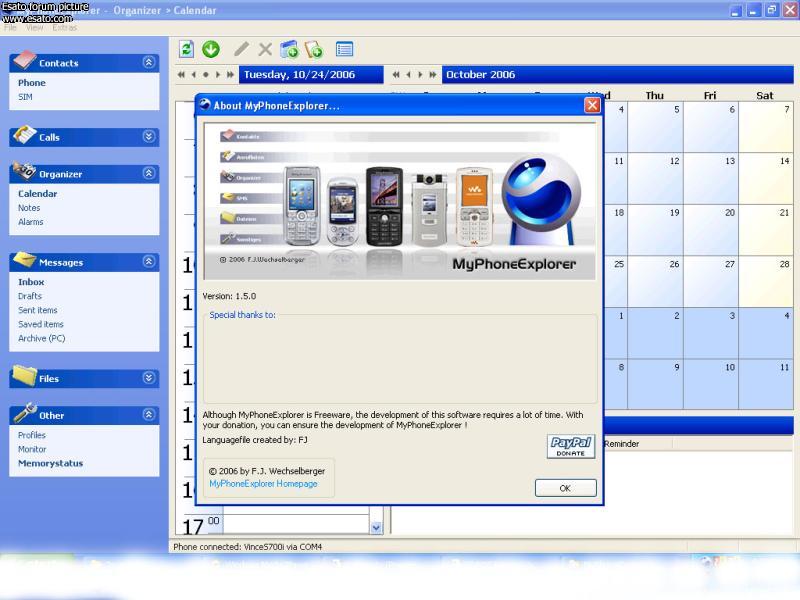The width and height of the screenshot is (800, 600).
Task: Jump back a year in month navigator
Action: pyautogui.click(x=396, y=74)
